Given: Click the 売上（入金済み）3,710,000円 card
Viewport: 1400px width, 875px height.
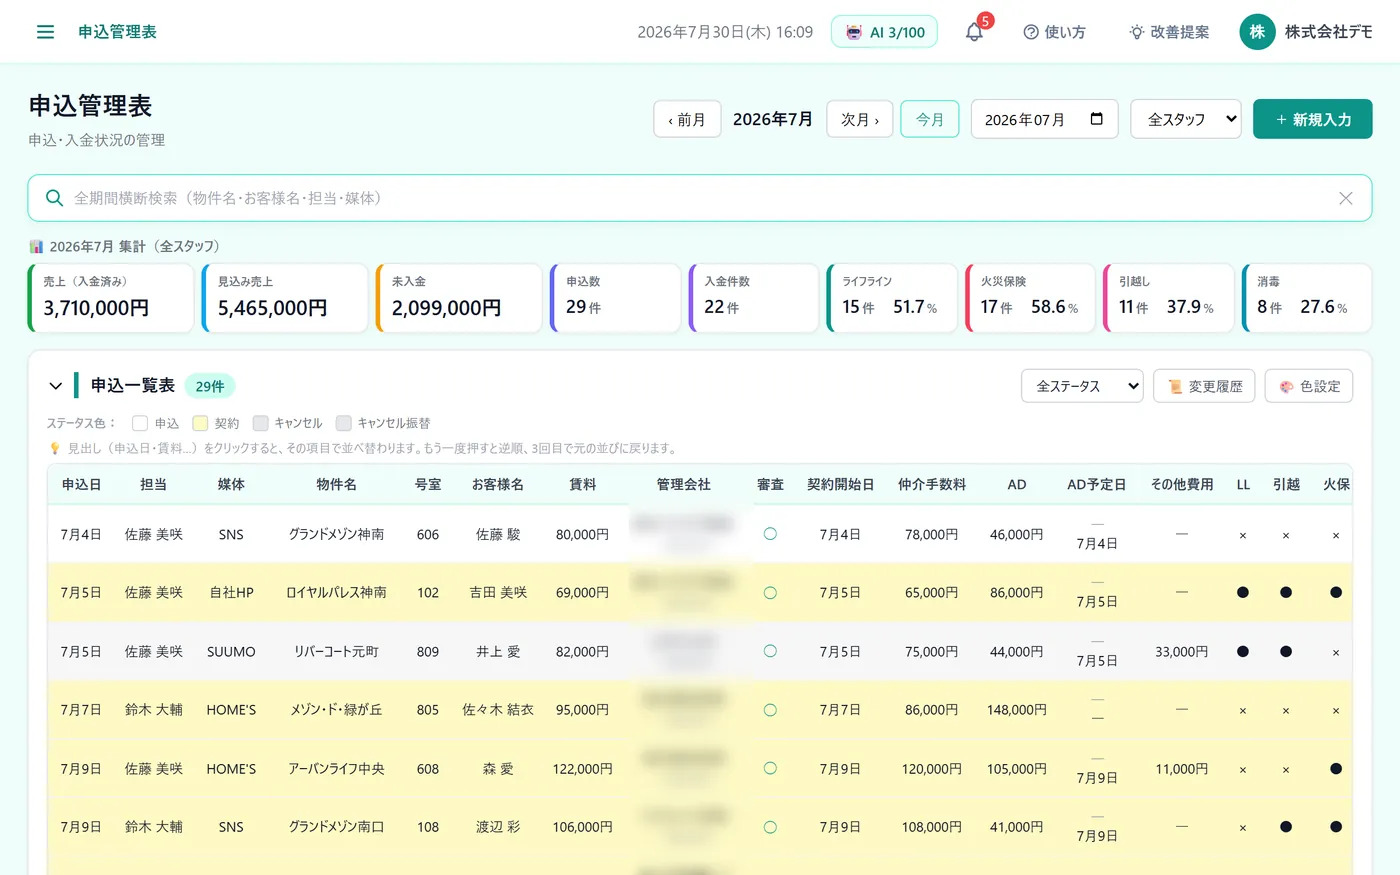Looking at the screenshot, I should click(111, 298).
